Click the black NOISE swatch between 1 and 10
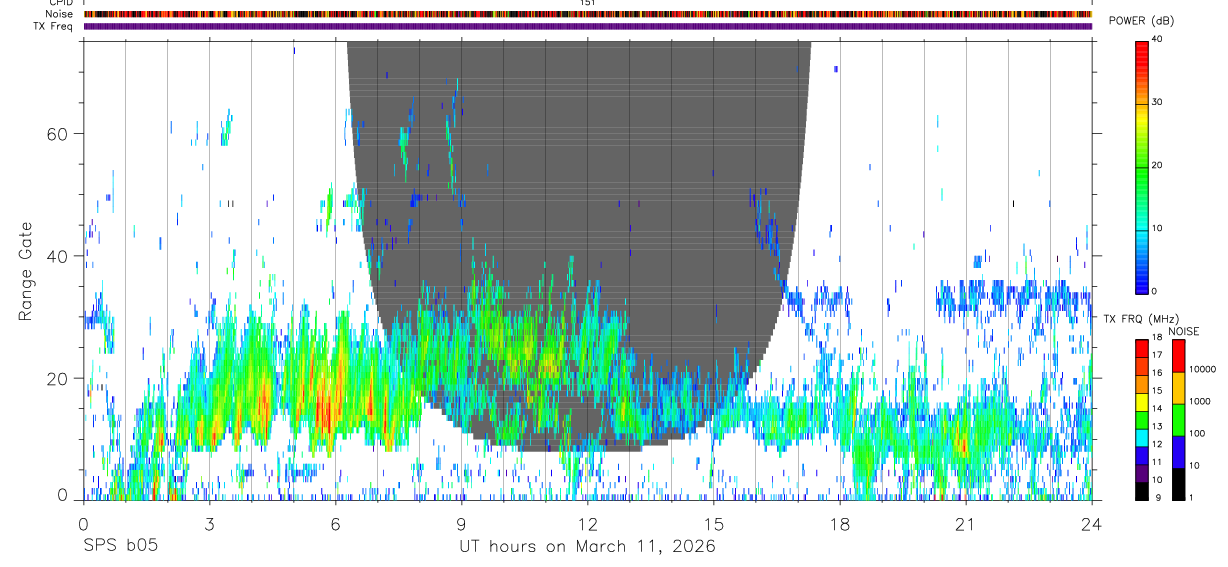This screenshot has height=567, width=1228. 1178,483
